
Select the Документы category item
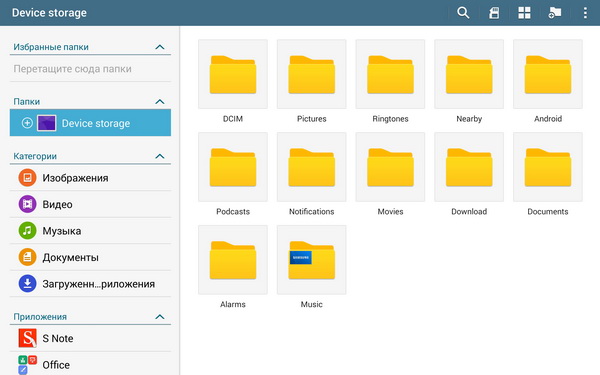(x=91, y=257)
